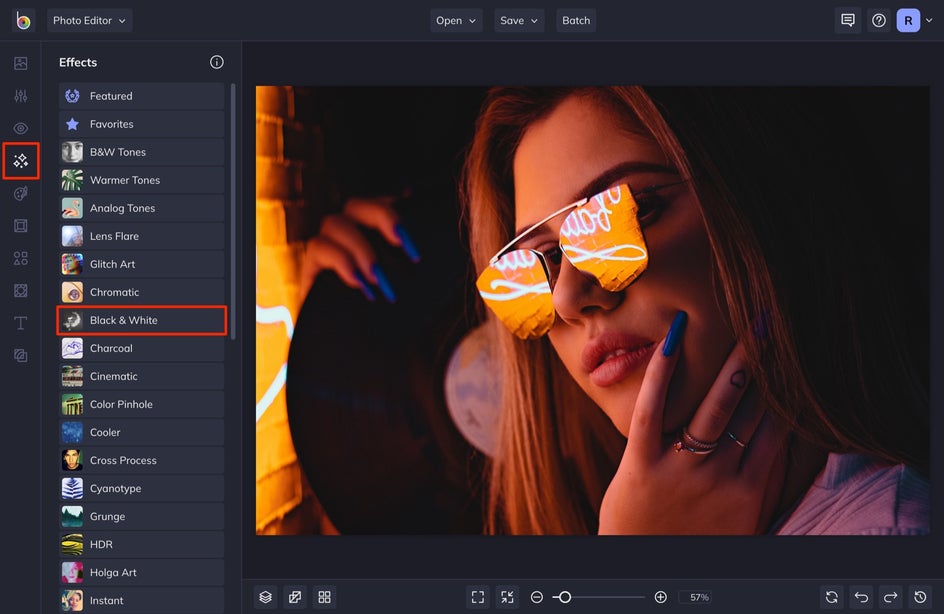Open the Holga Art category

pos(141,572)
